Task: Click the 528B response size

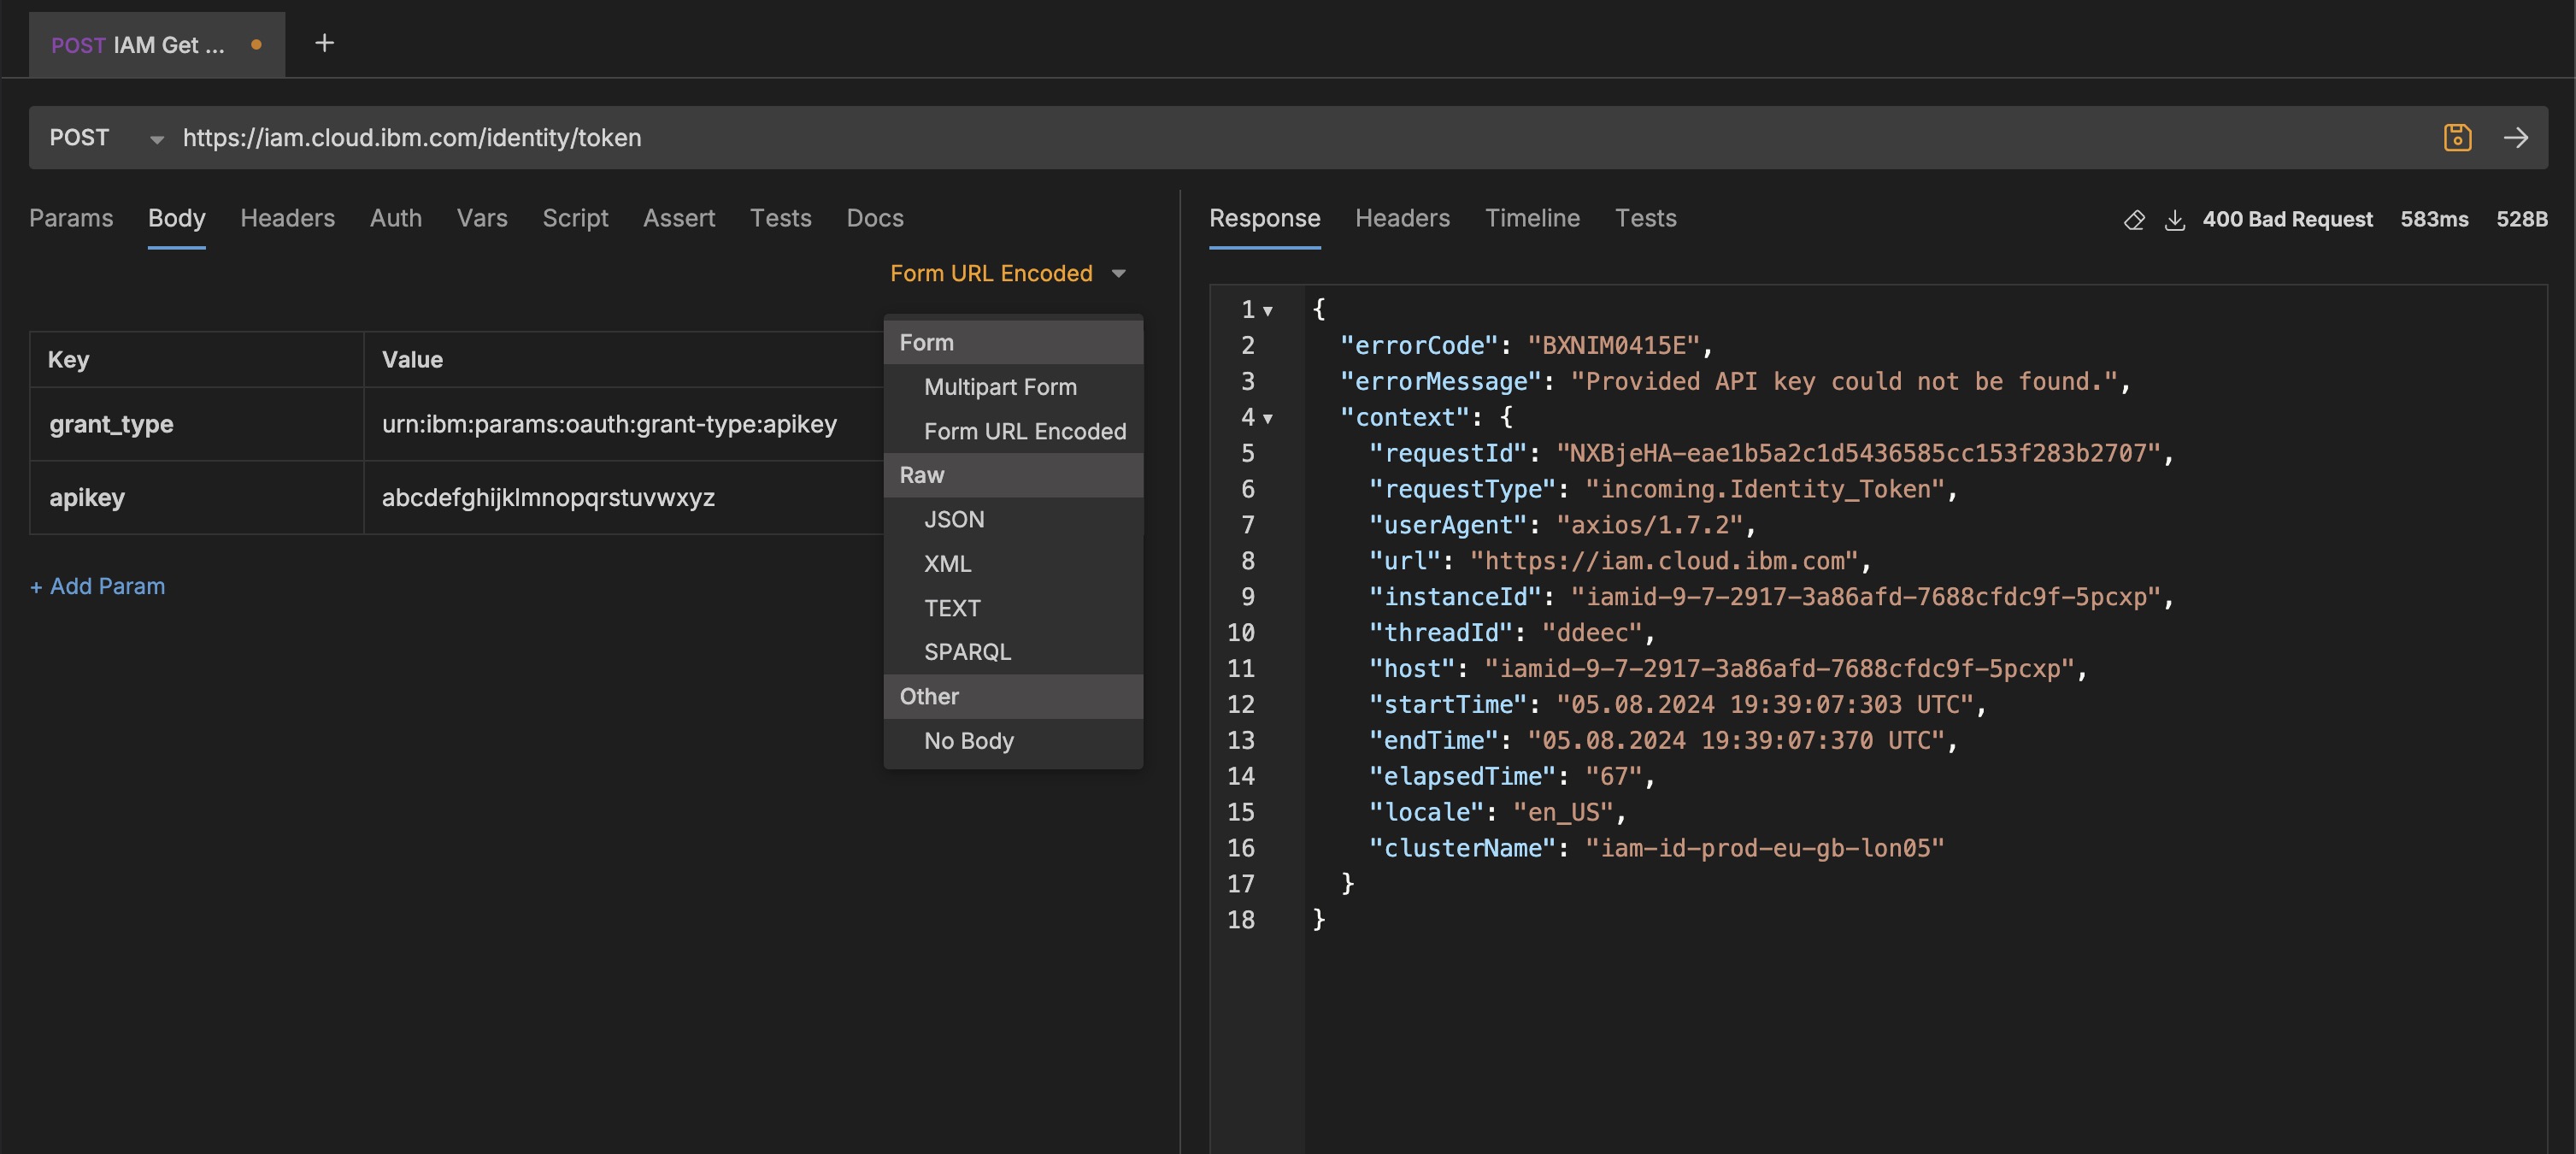Action: click(2521, 220)
